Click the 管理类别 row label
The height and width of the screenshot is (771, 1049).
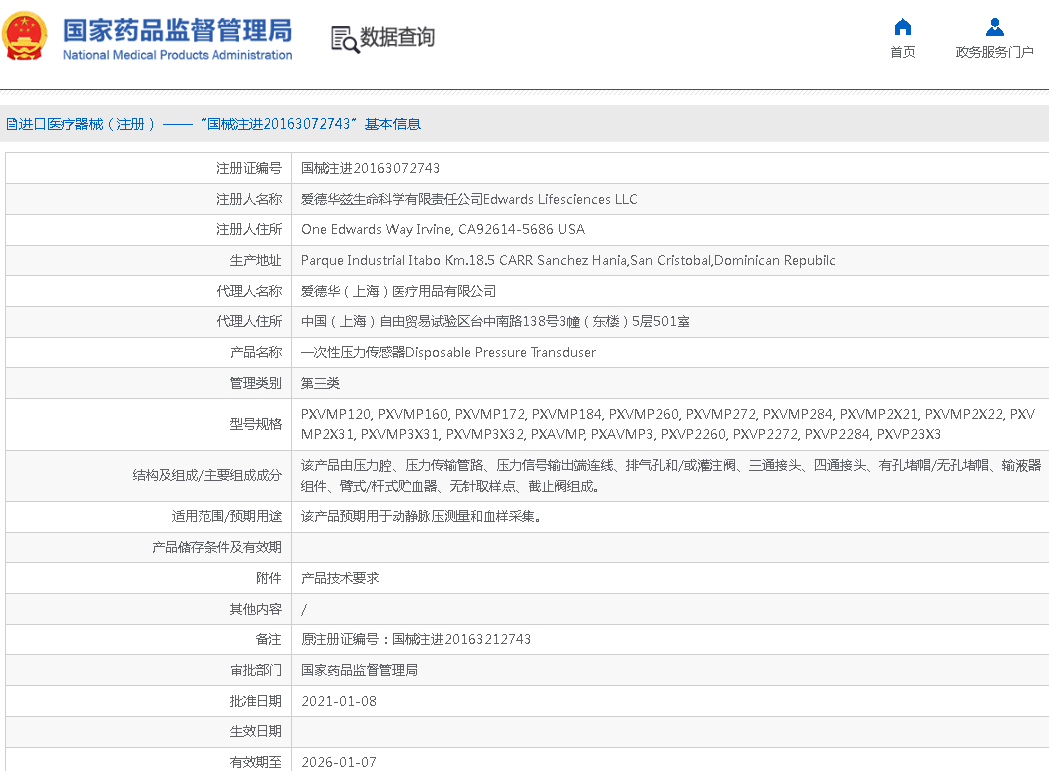[256, 383]
